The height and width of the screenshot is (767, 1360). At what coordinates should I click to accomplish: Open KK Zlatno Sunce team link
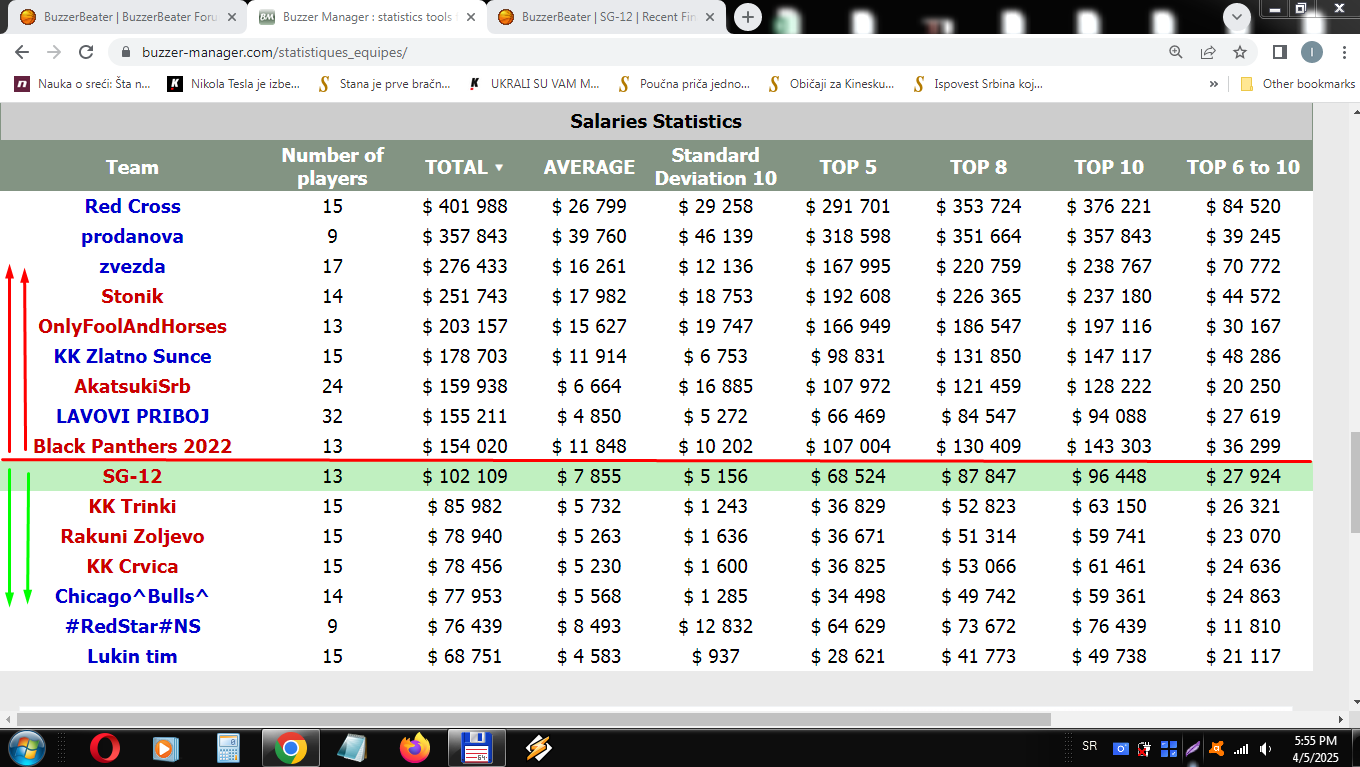[x=133, y=356]
